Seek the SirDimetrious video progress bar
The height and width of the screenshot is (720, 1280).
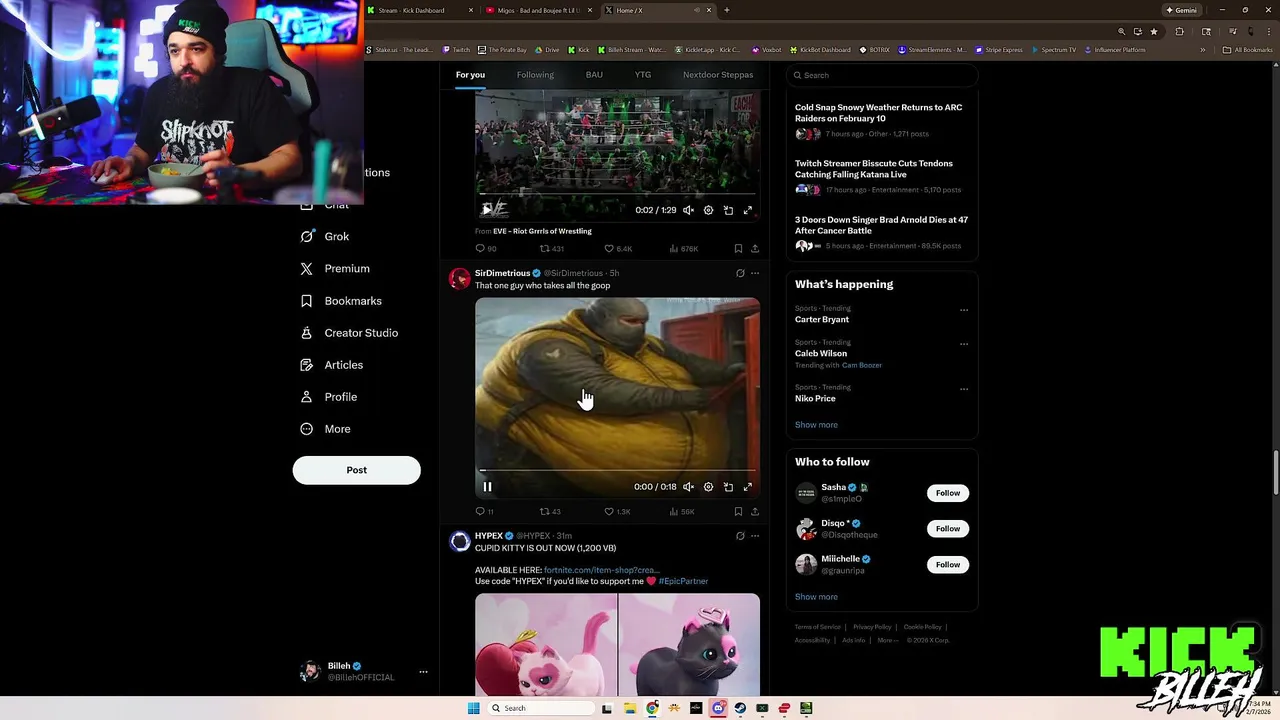pyautogui.click(x=617, y=470)
